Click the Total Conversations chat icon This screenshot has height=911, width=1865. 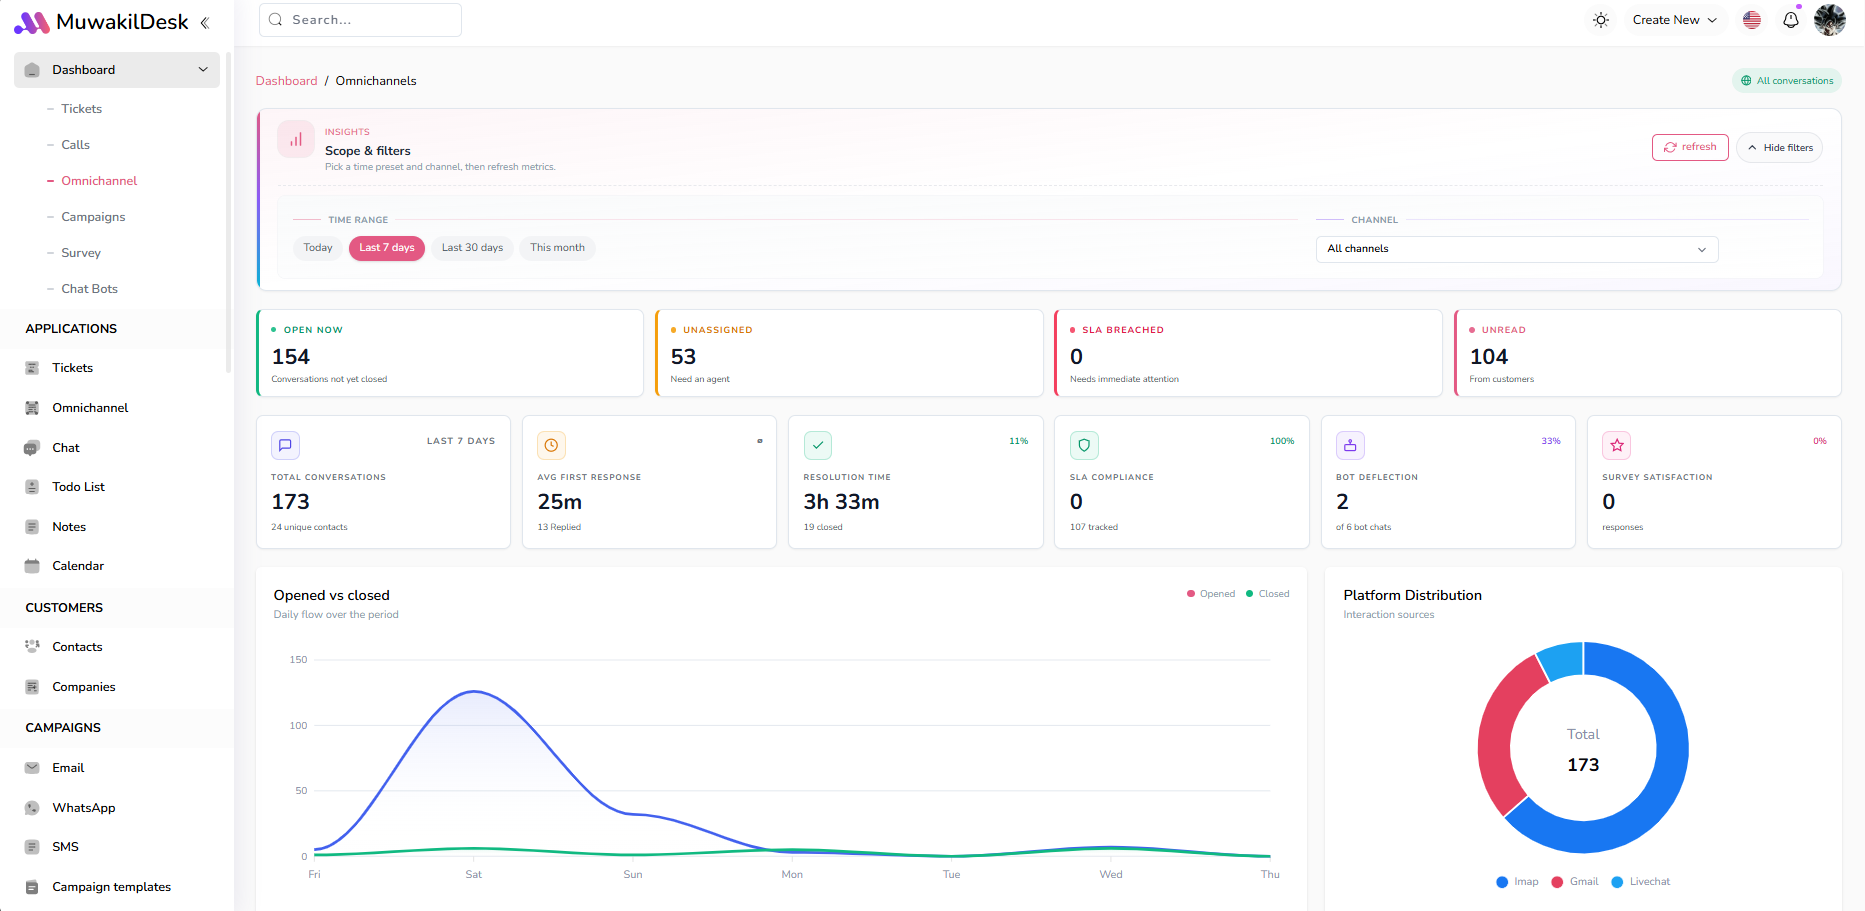pos(285,445)
